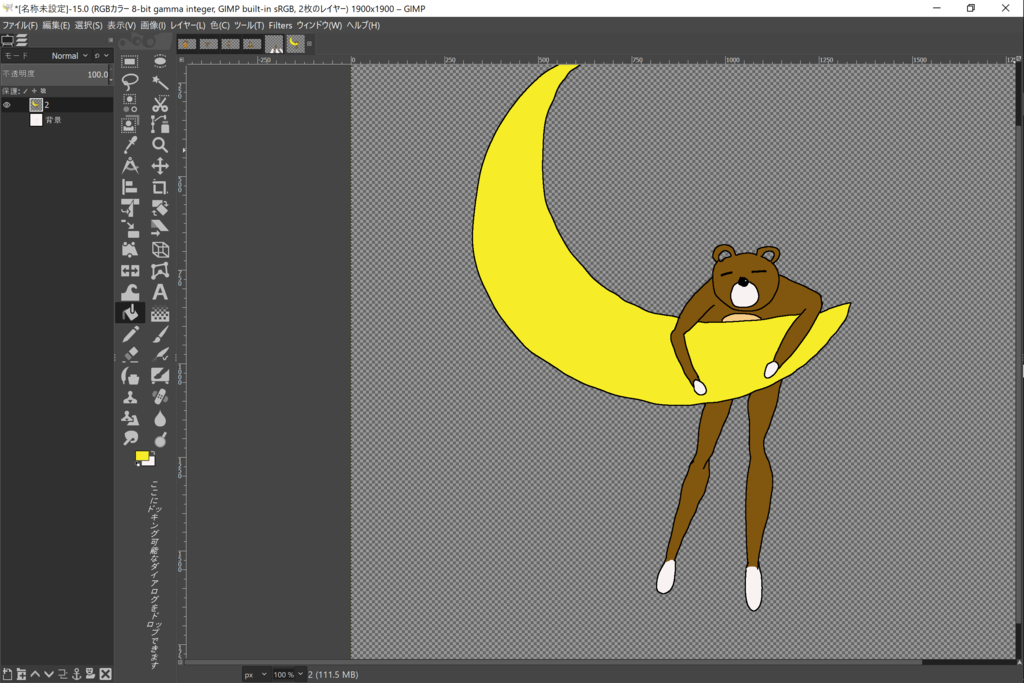Open the Filters menu

280,25
